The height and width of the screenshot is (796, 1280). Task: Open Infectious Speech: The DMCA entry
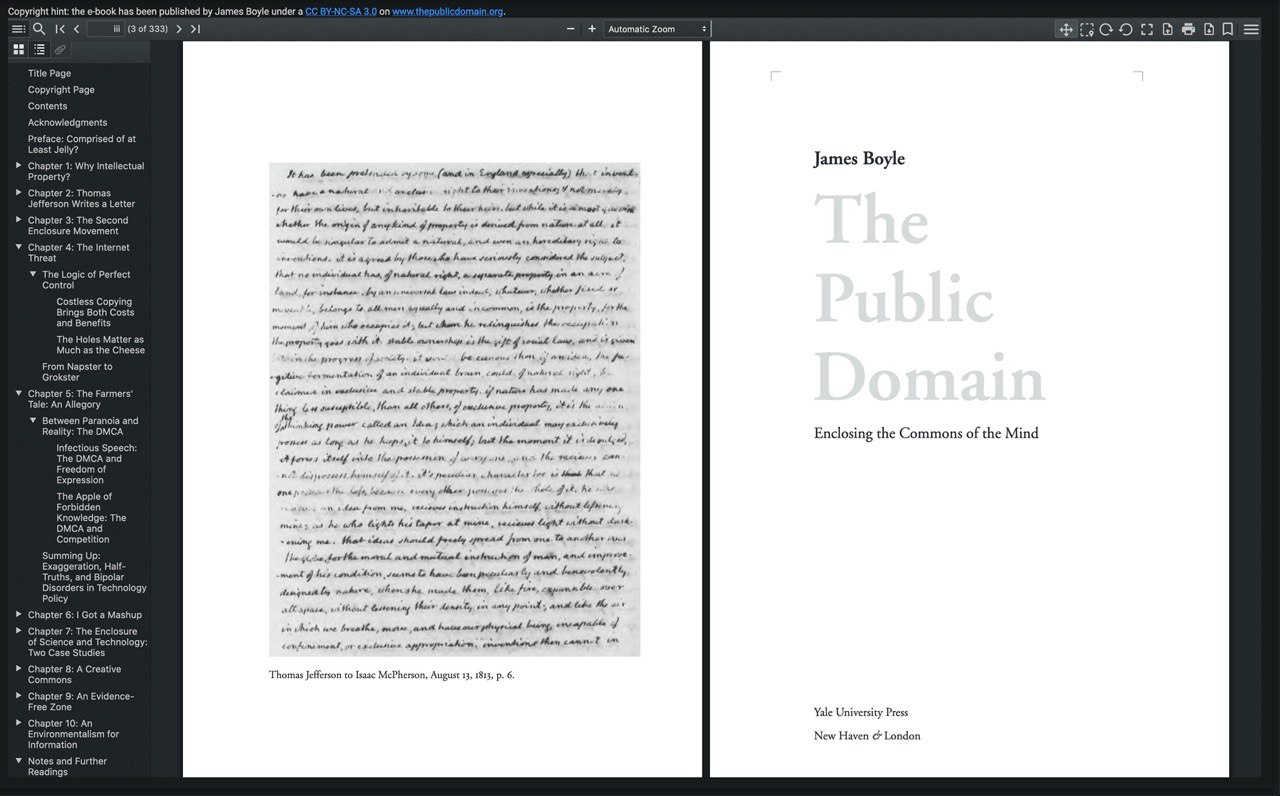point(97,464)
